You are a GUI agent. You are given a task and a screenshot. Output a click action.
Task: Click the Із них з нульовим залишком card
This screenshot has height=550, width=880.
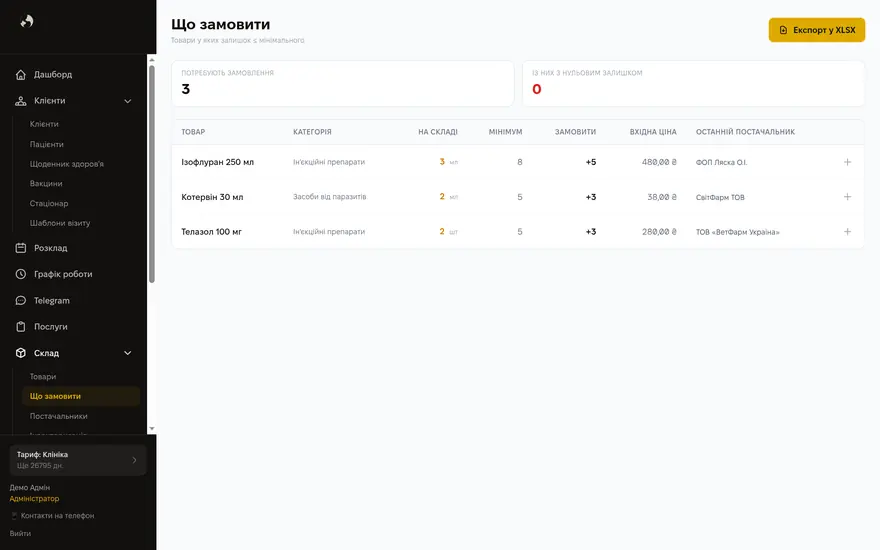click(x=694, y=84)
